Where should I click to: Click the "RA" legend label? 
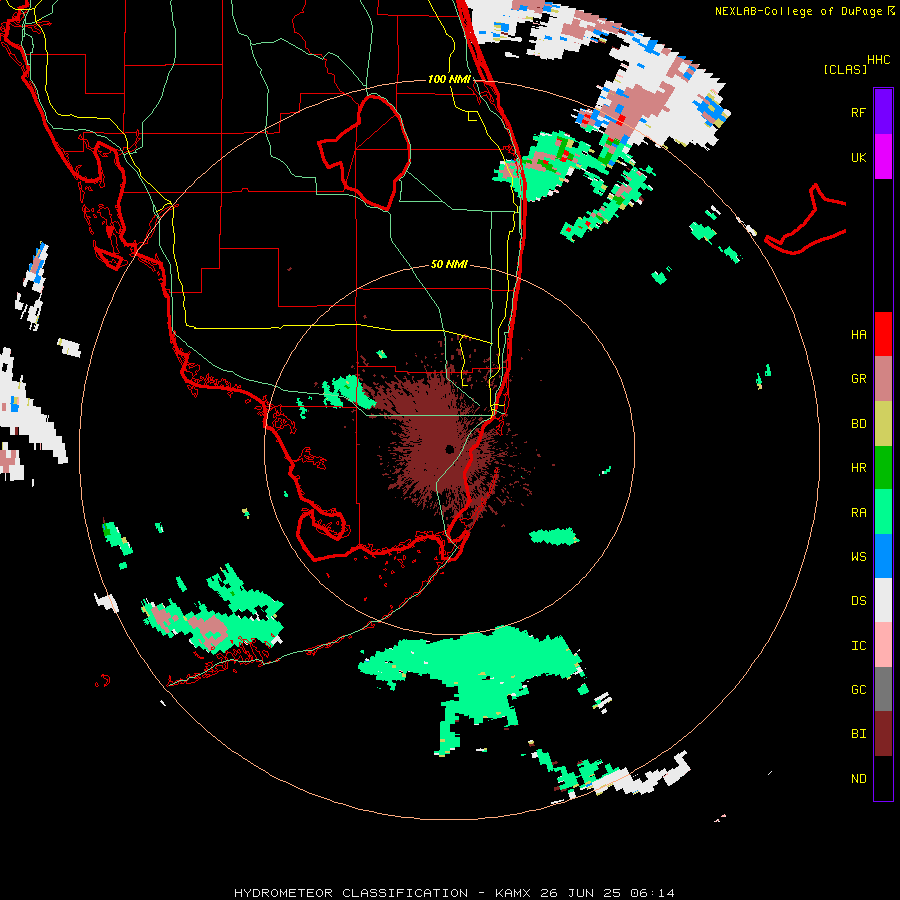pos(858,513)
